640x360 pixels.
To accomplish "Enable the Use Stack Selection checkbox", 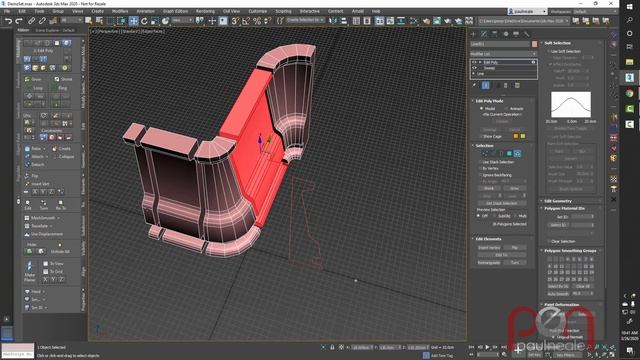I will coord(480,162).
